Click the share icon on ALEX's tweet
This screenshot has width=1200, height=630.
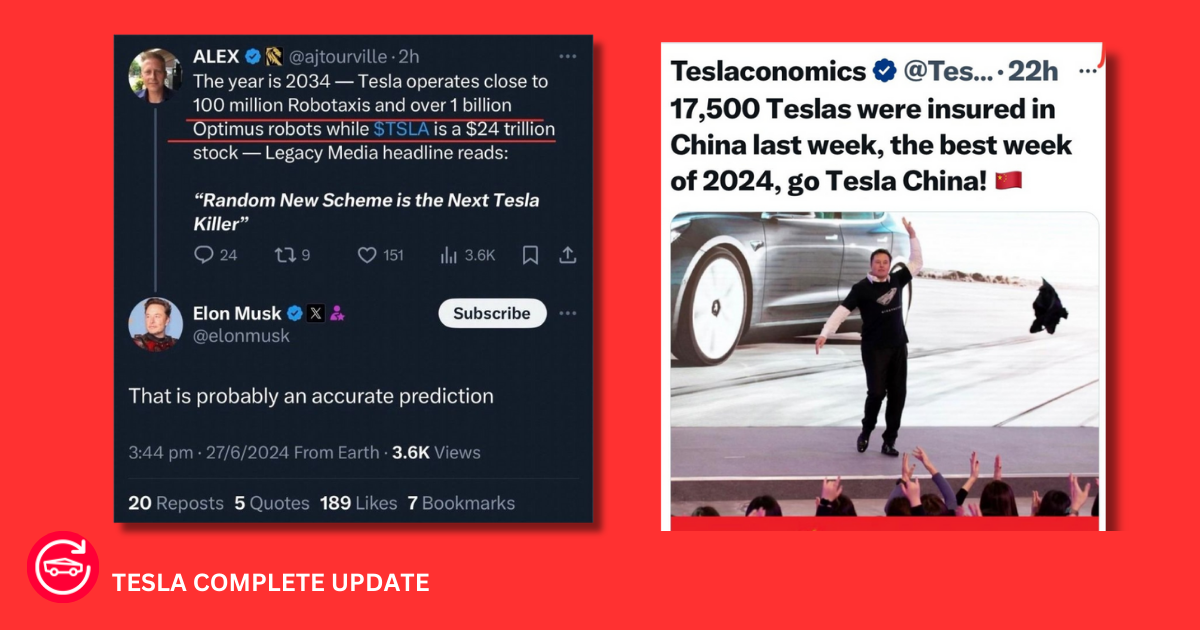(x=567, y=255)
